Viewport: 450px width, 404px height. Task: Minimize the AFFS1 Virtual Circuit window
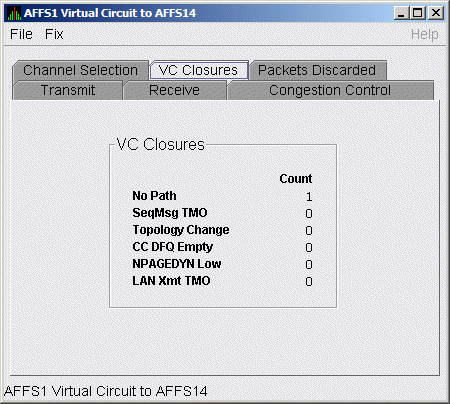(401, 13)
